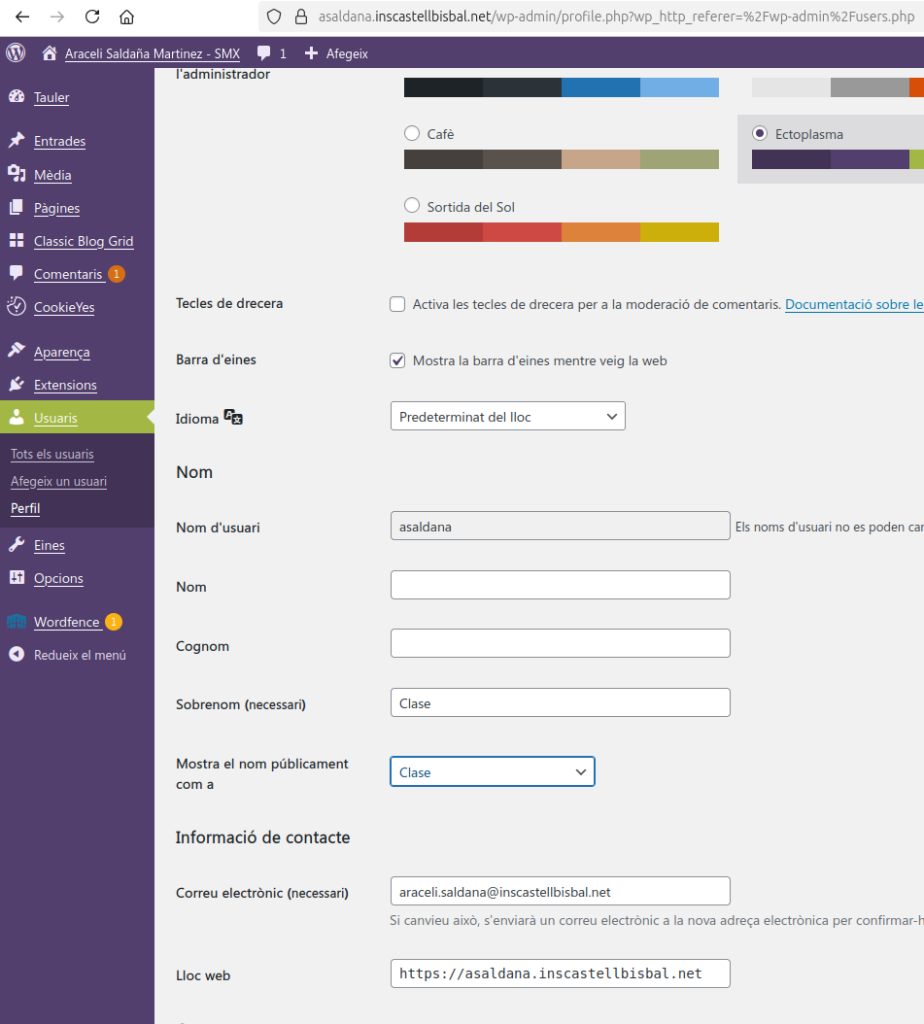Enable keyboard shortcuts for comment moderation

[398, 304]
